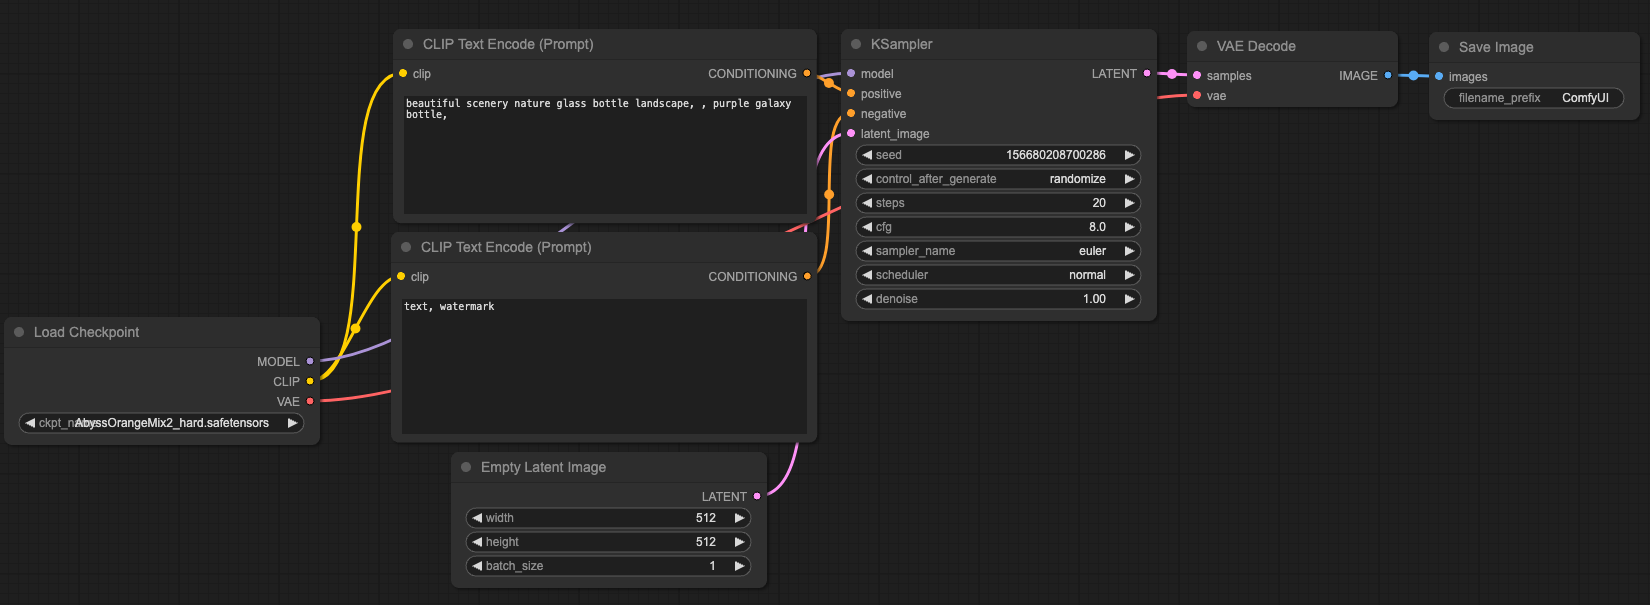The height and width of the screenshot is (605, 1650).
Task: Decrease batch_size with the left arrow
Action: tap(477, 566)
